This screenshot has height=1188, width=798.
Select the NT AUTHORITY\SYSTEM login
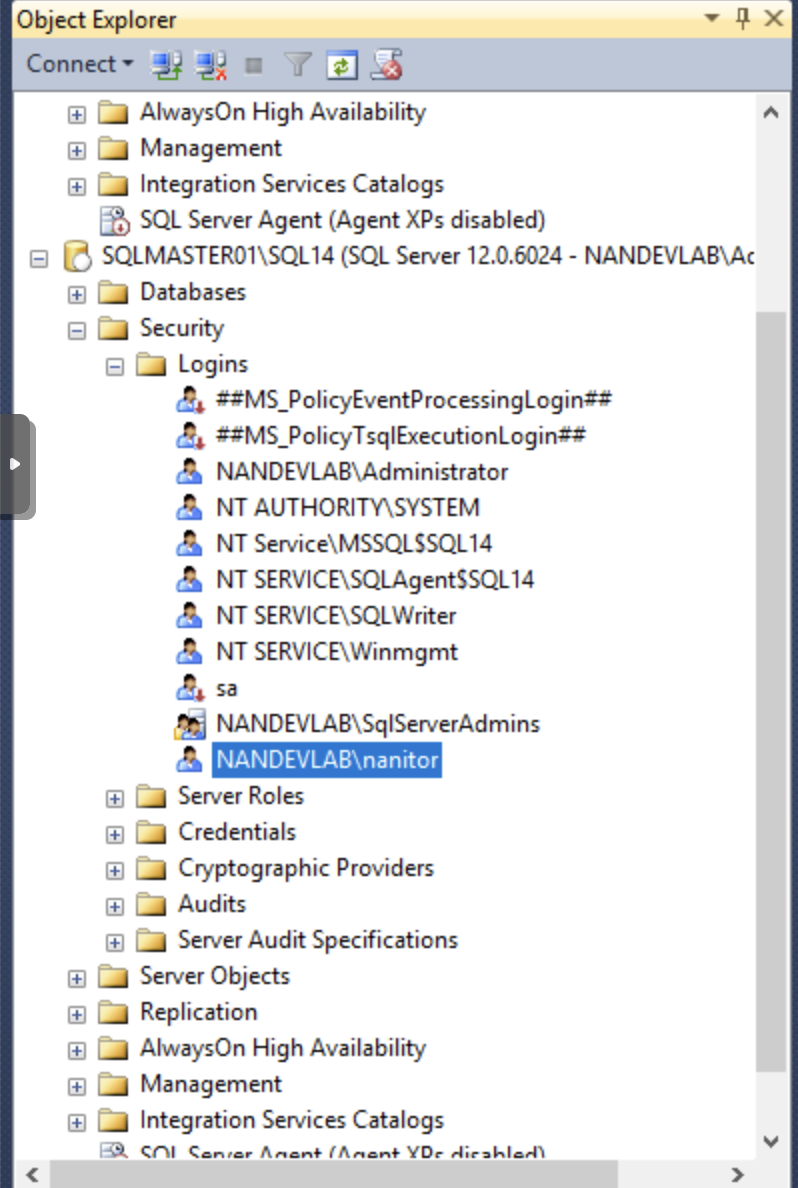pos(347,508)
